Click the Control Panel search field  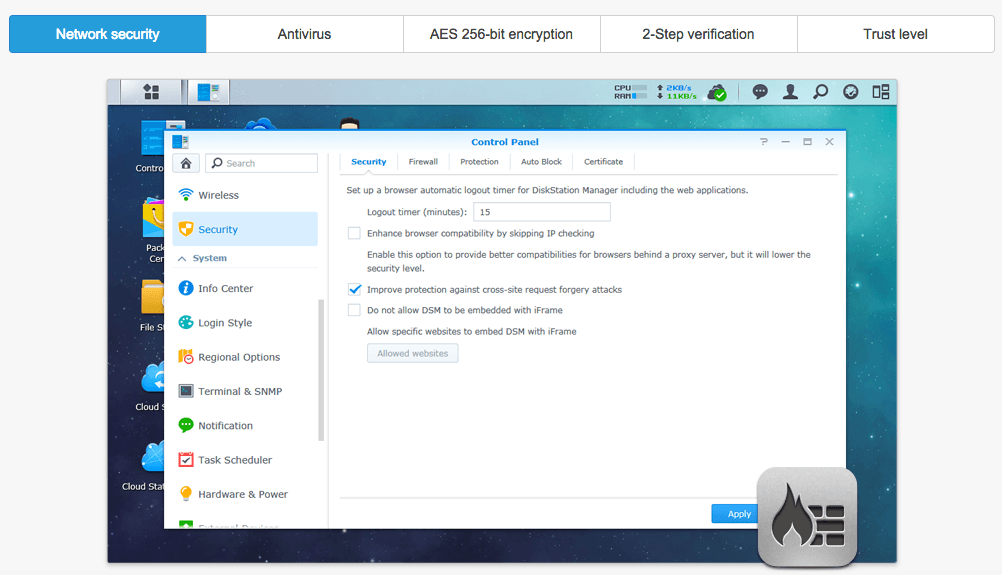point(261,164)
